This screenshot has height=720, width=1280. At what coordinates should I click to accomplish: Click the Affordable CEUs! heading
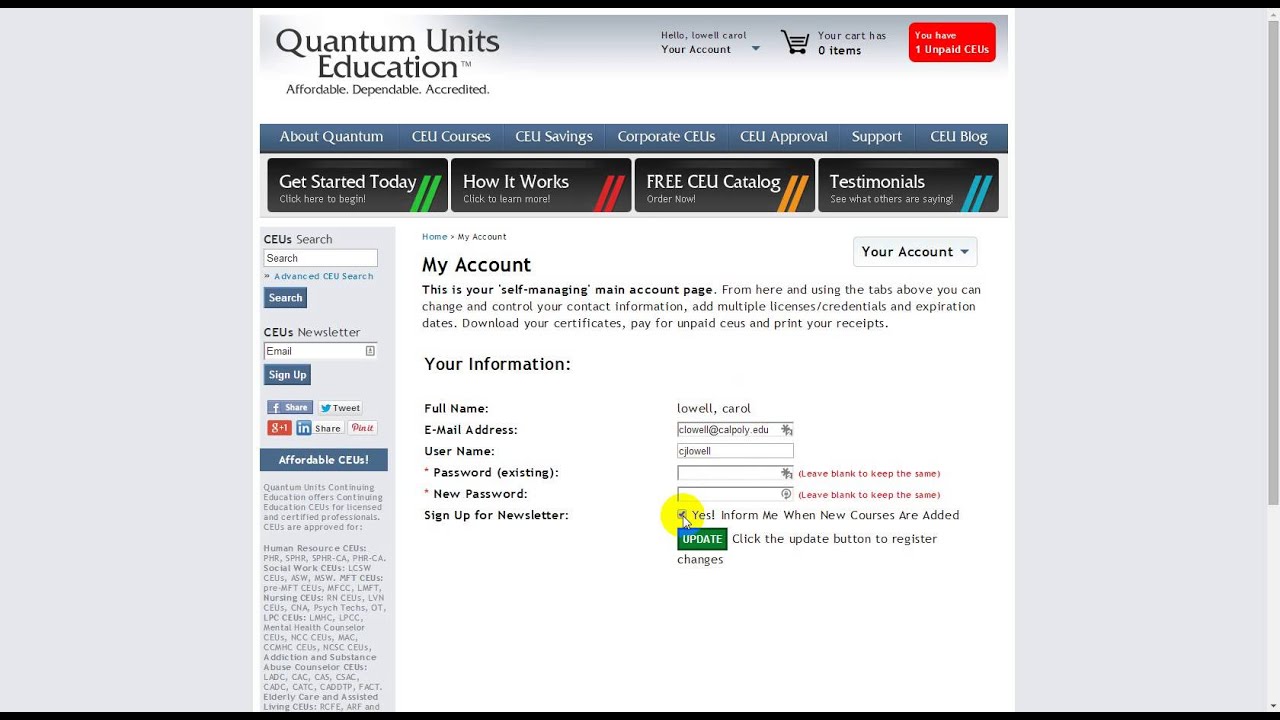coord(323,460)
